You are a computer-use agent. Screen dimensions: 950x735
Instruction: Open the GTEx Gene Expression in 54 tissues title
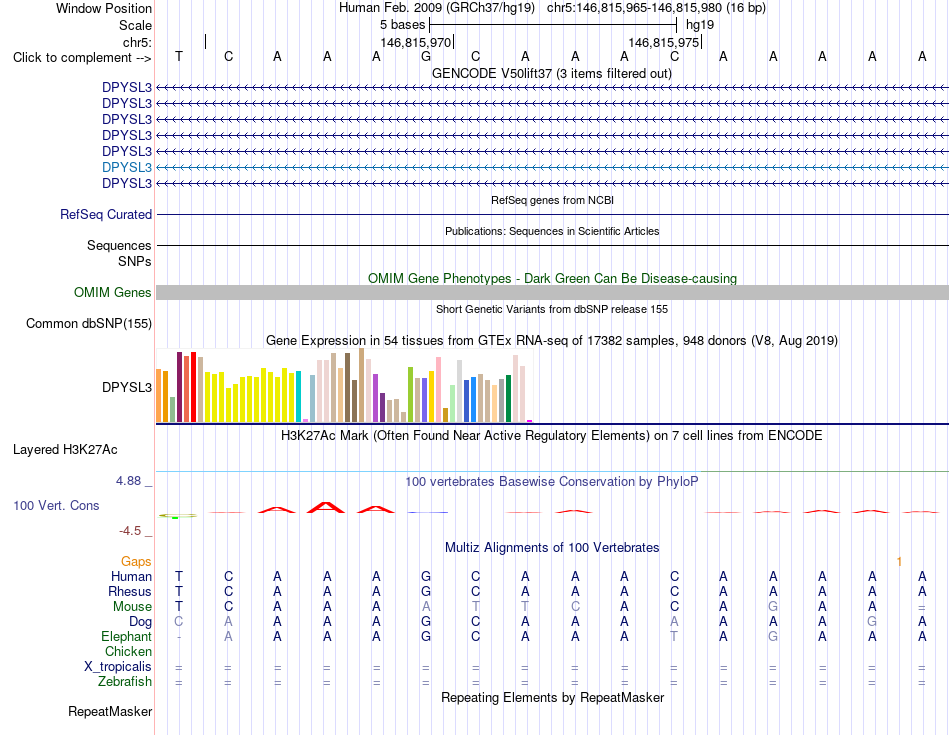[x=552, y=341]
